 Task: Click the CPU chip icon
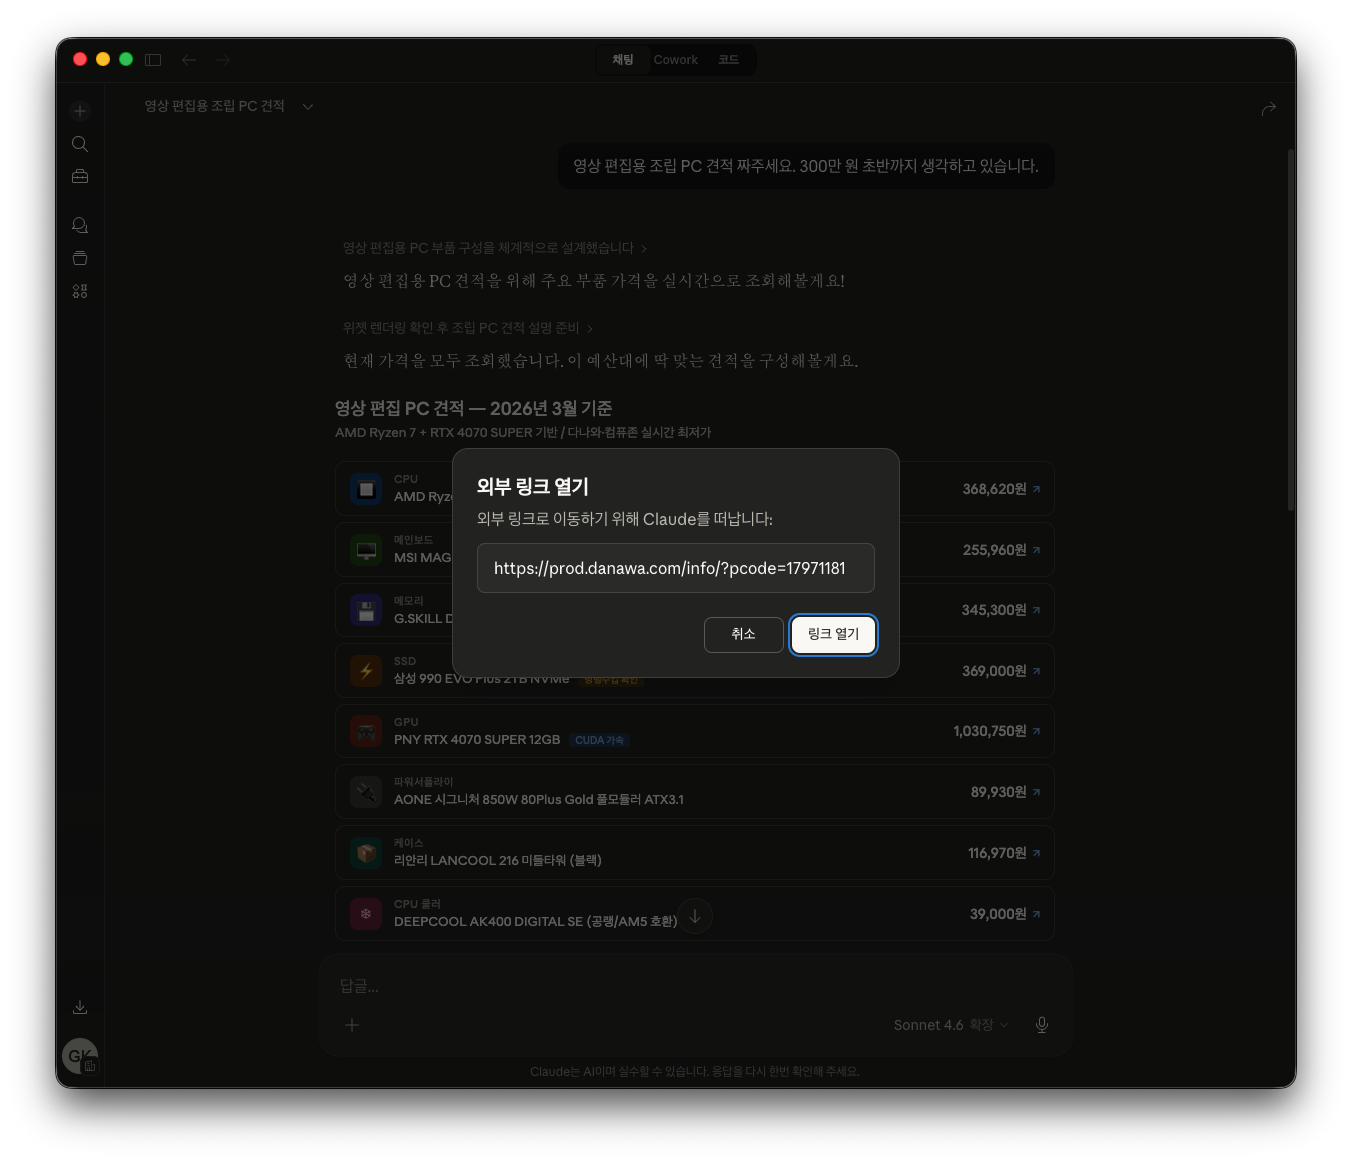366,489
